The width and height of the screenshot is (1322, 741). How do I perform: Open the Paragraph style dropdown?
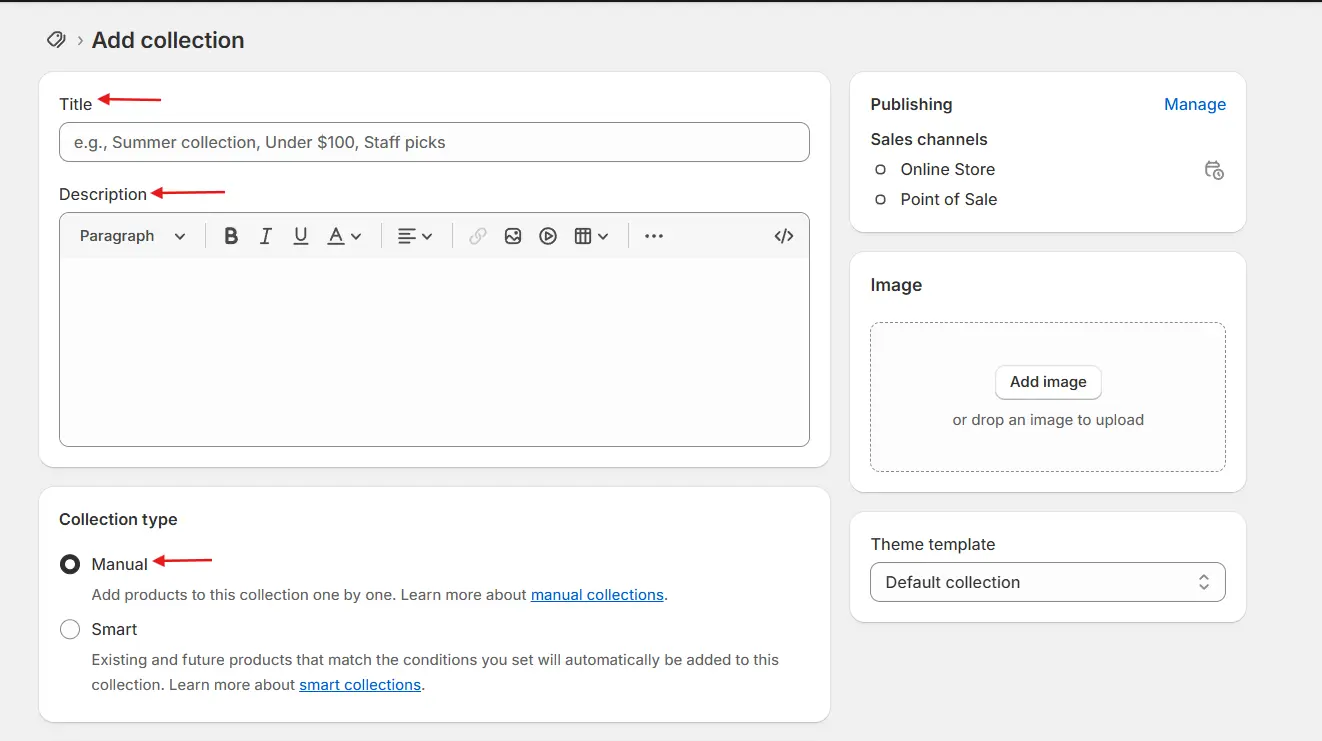click(133, 236)
